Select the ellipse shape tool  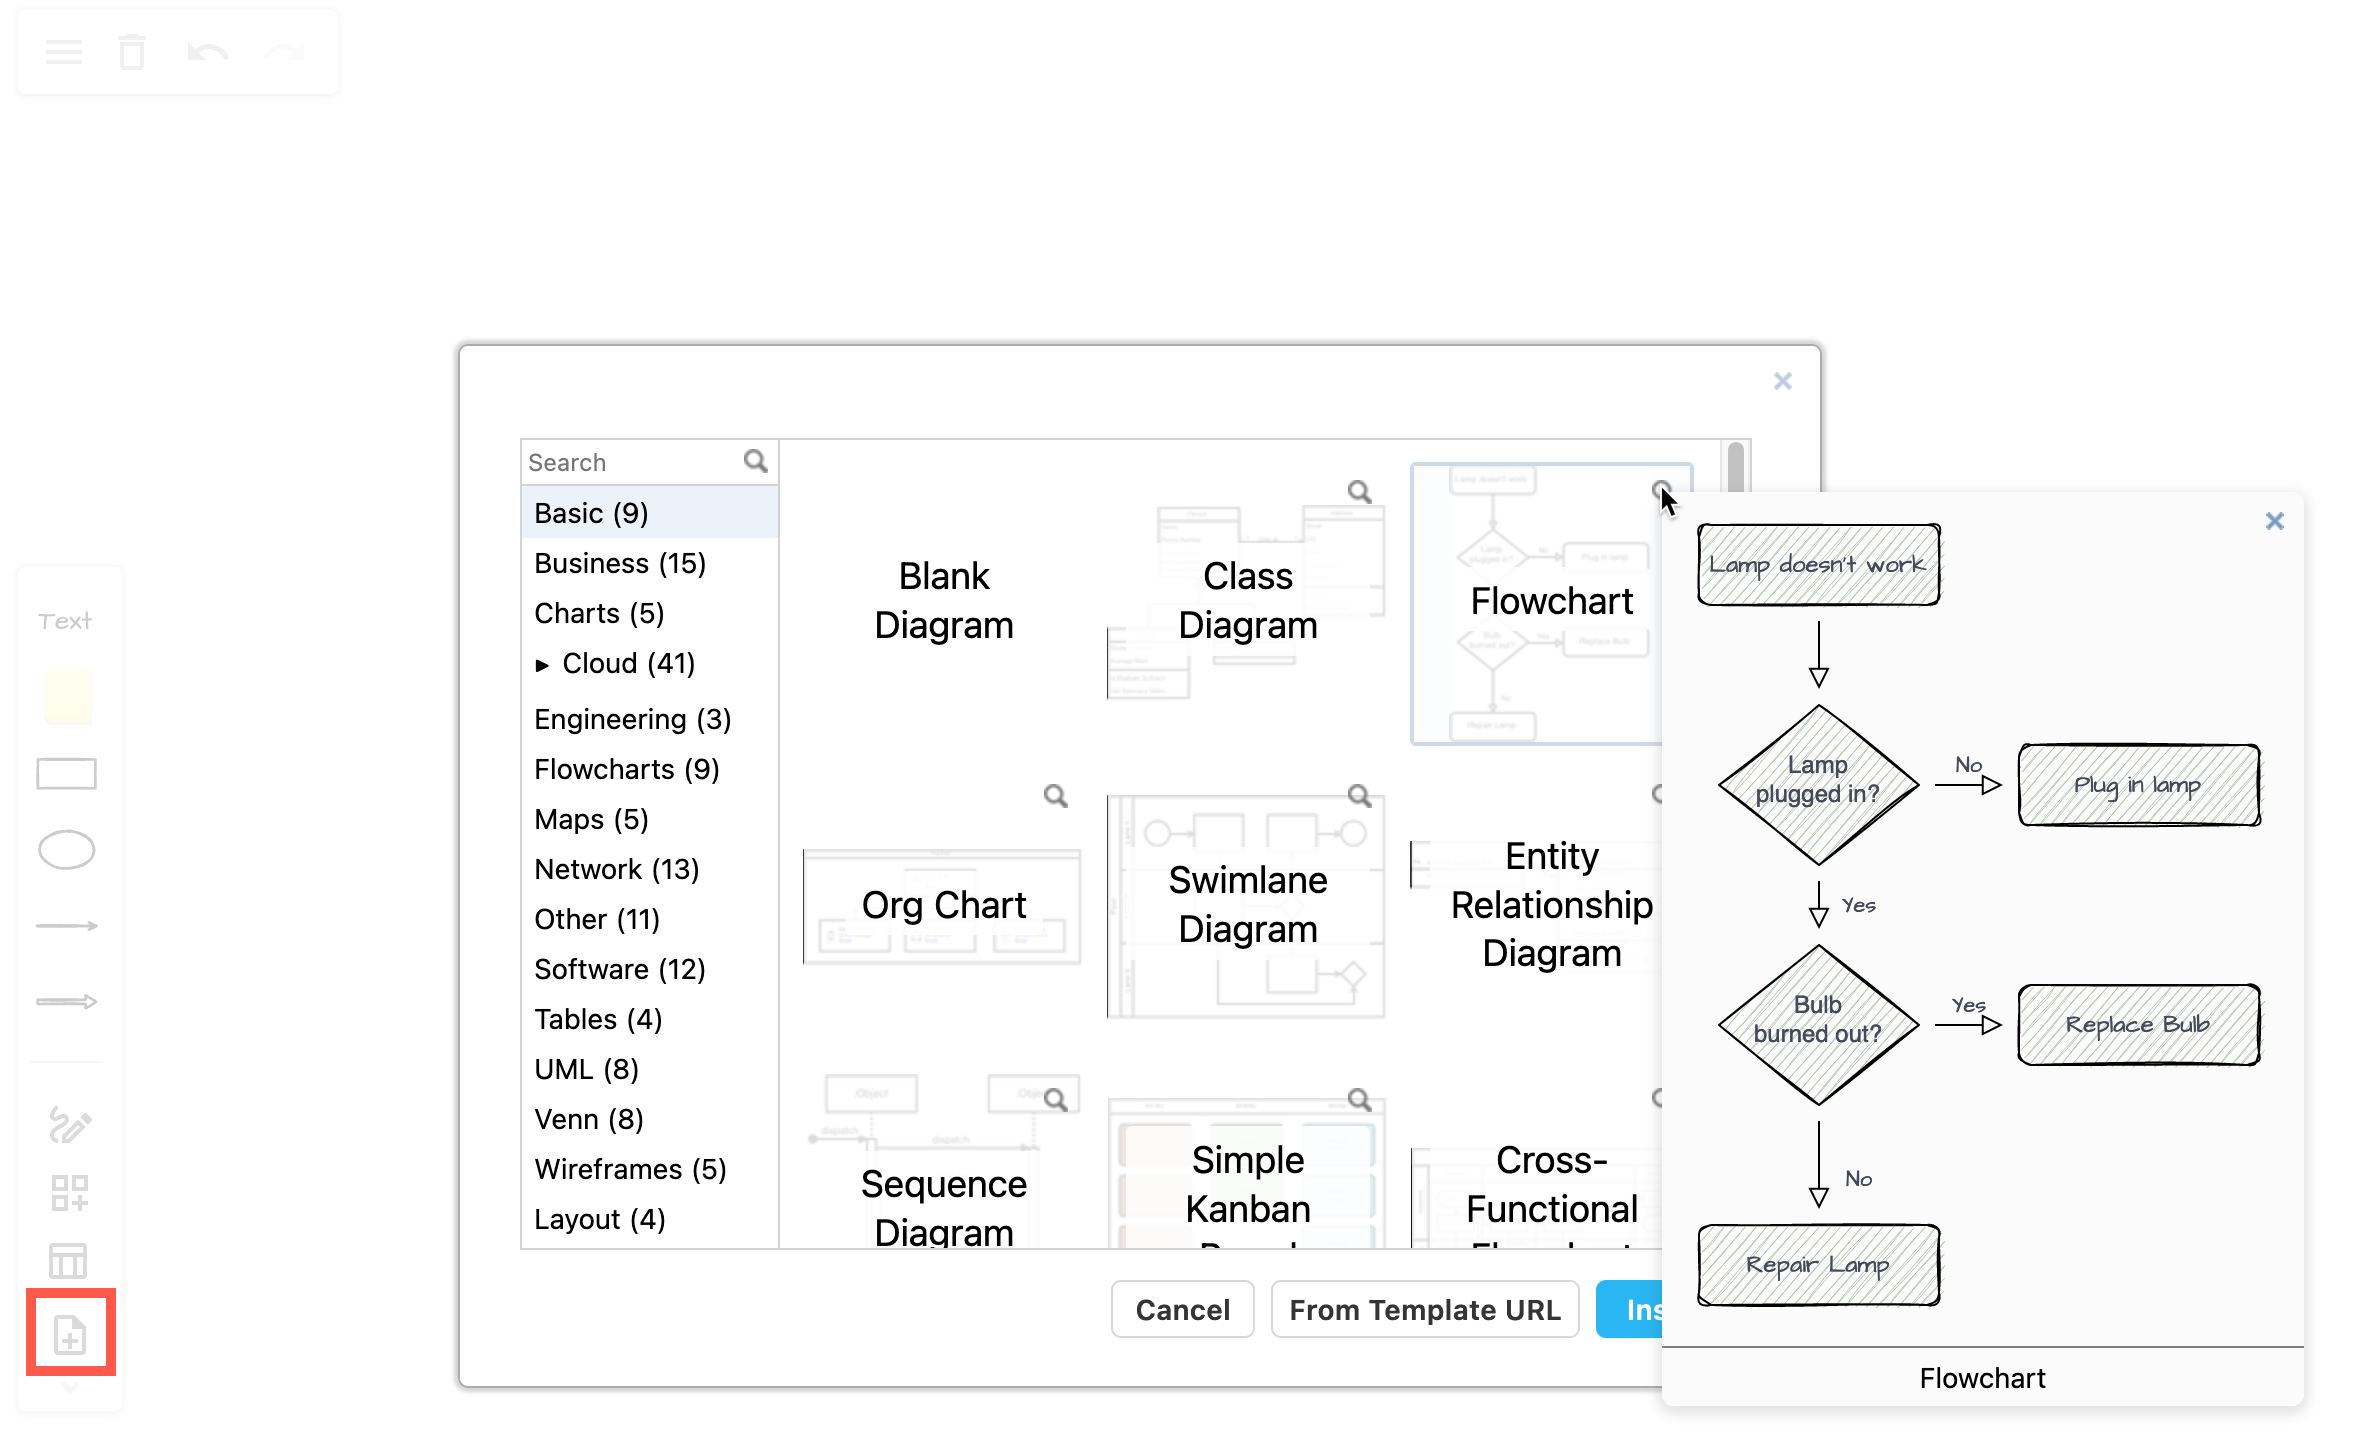click(66, 850)
